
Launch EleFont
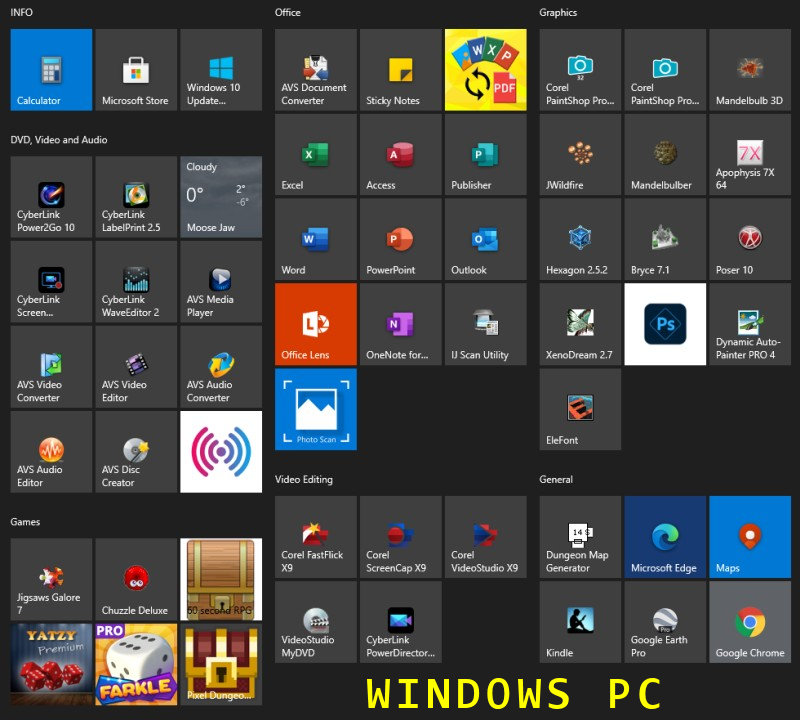point(580,409)
